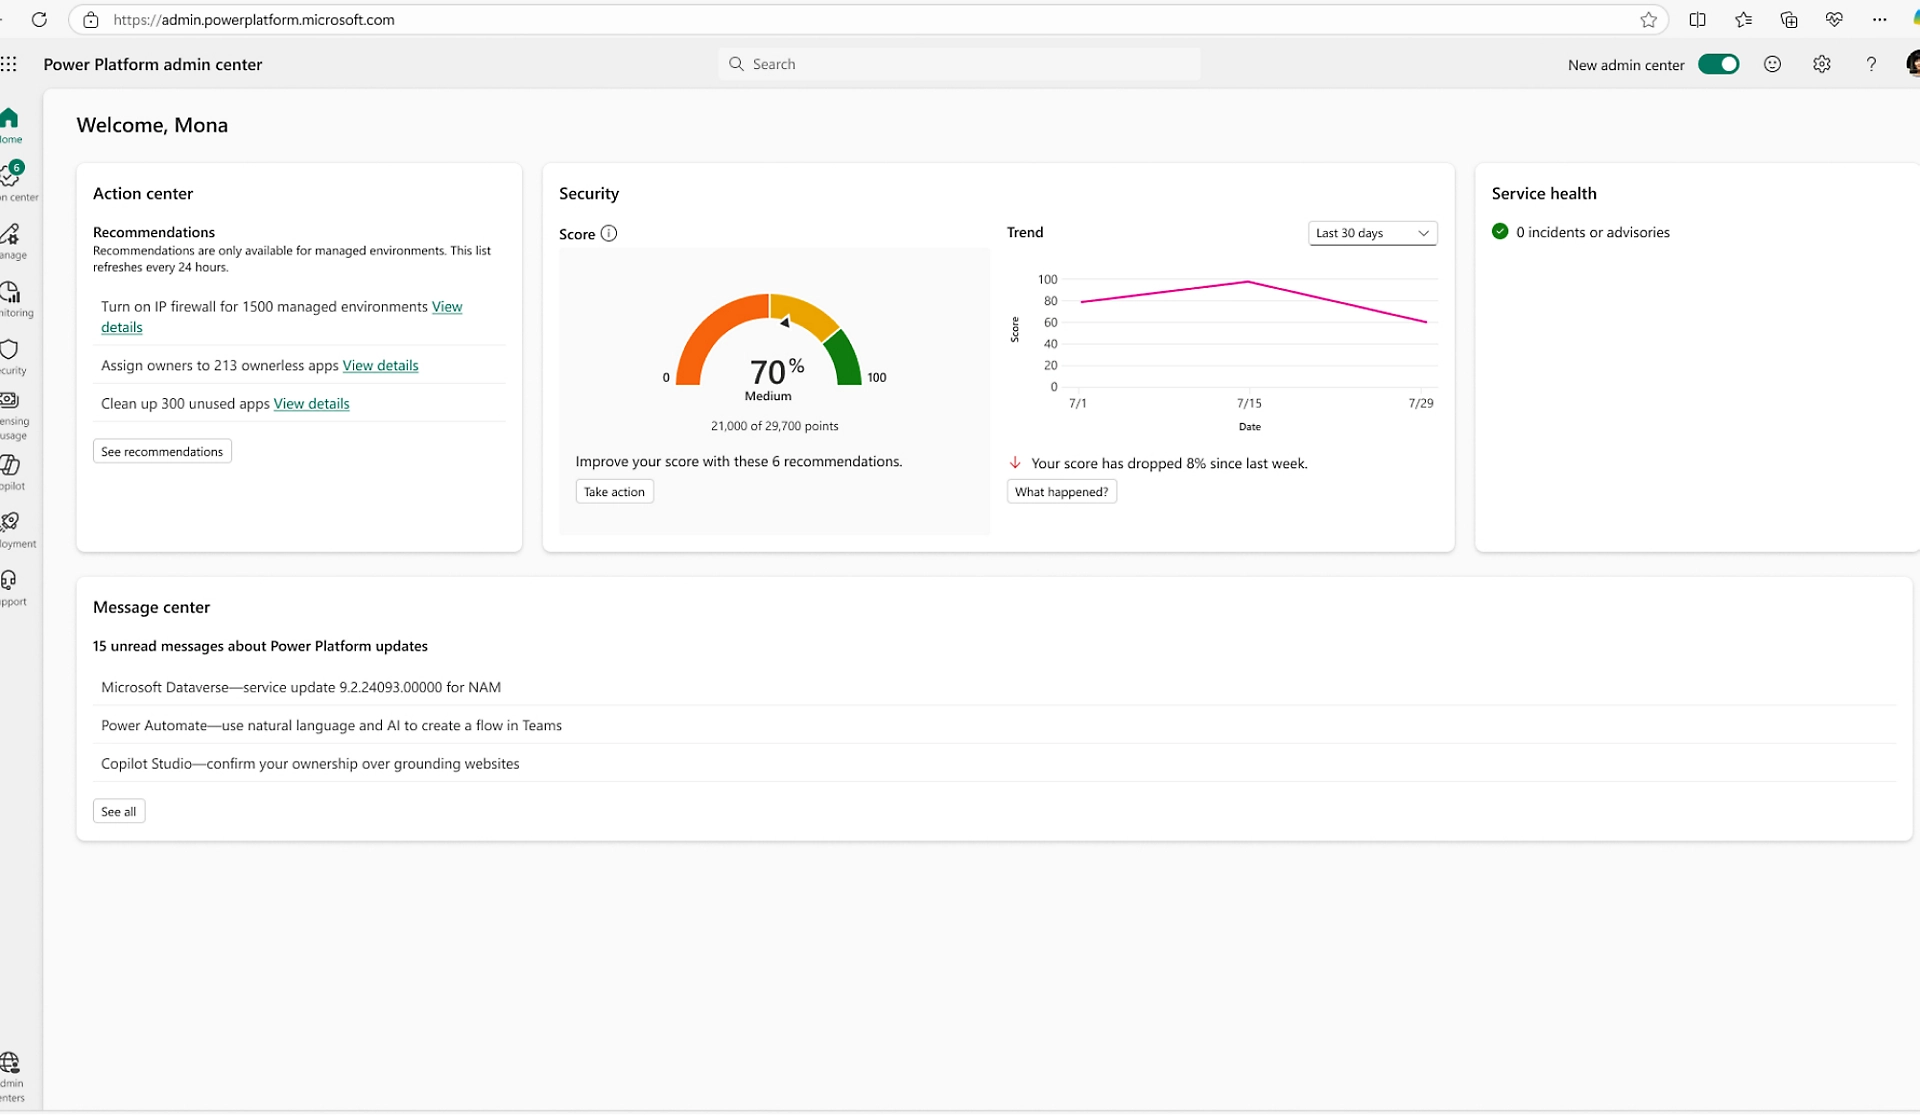1920x1115 pixels.
Task: Open the Copilot sidebar icon
Action: click(x=10, y=467)
